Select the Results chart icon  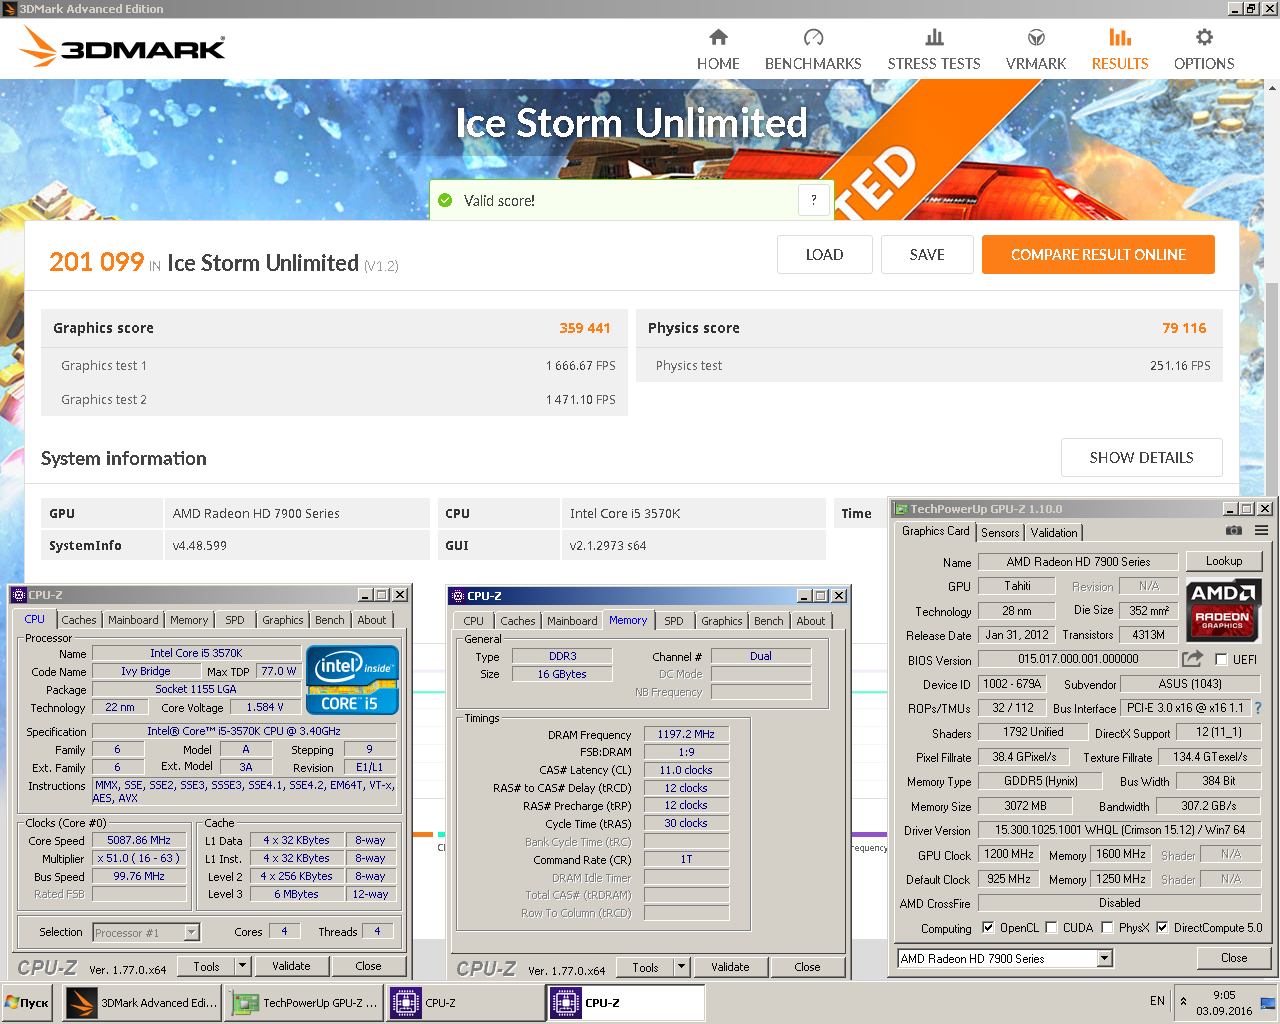tap(1120, 38)
